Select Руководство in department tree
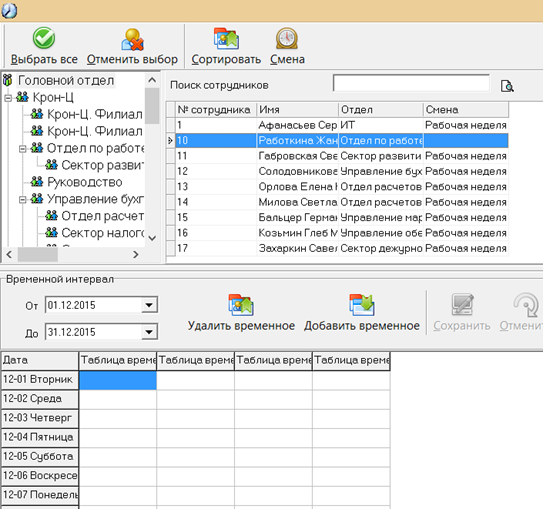 click(84, 182)
